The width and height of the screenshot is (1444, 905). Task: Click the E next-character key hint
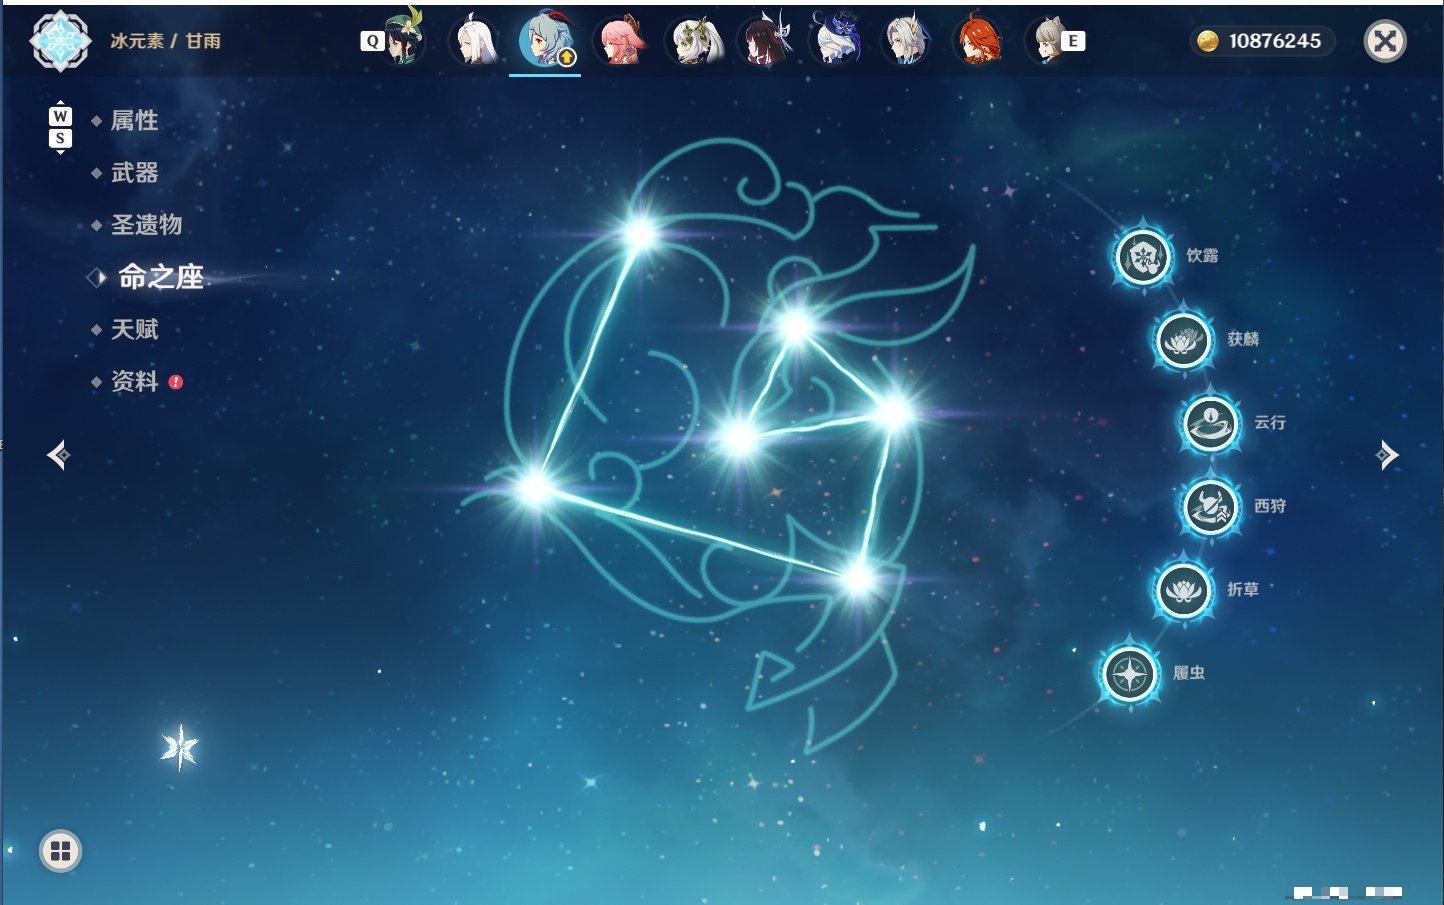click(x=1073, y=41)
